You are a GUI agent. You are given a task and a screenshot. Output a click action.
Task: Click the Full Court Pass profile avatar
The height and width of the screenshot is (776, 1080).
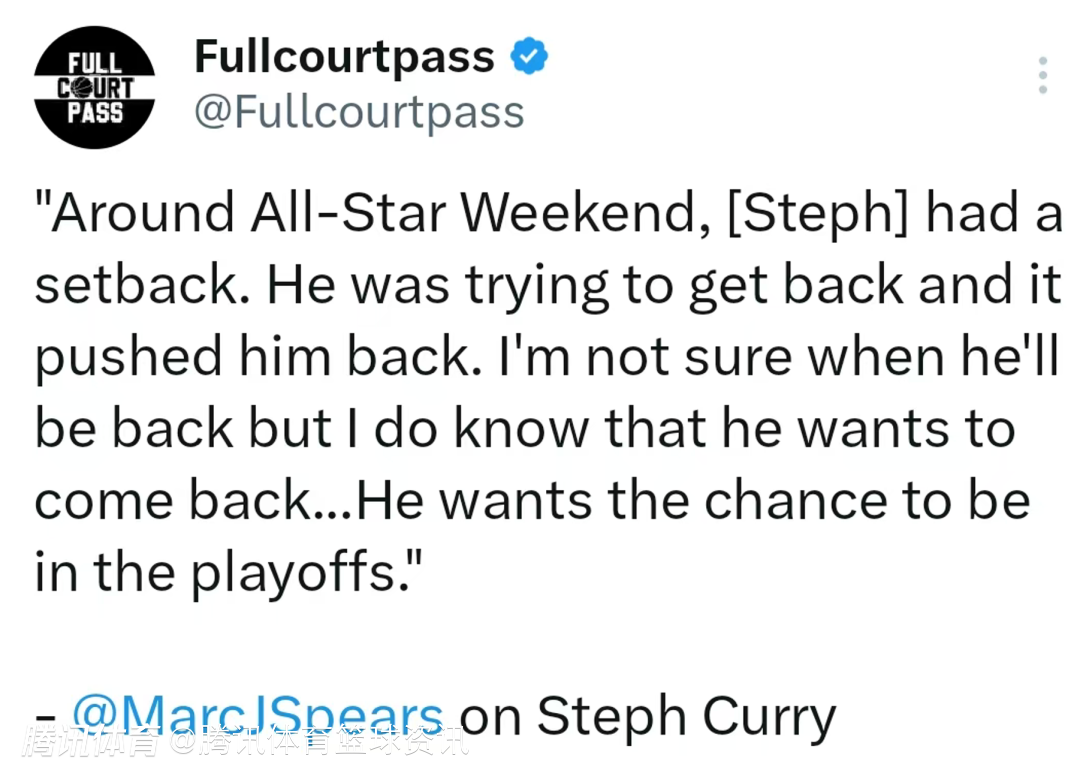click(x=94, y=88)
